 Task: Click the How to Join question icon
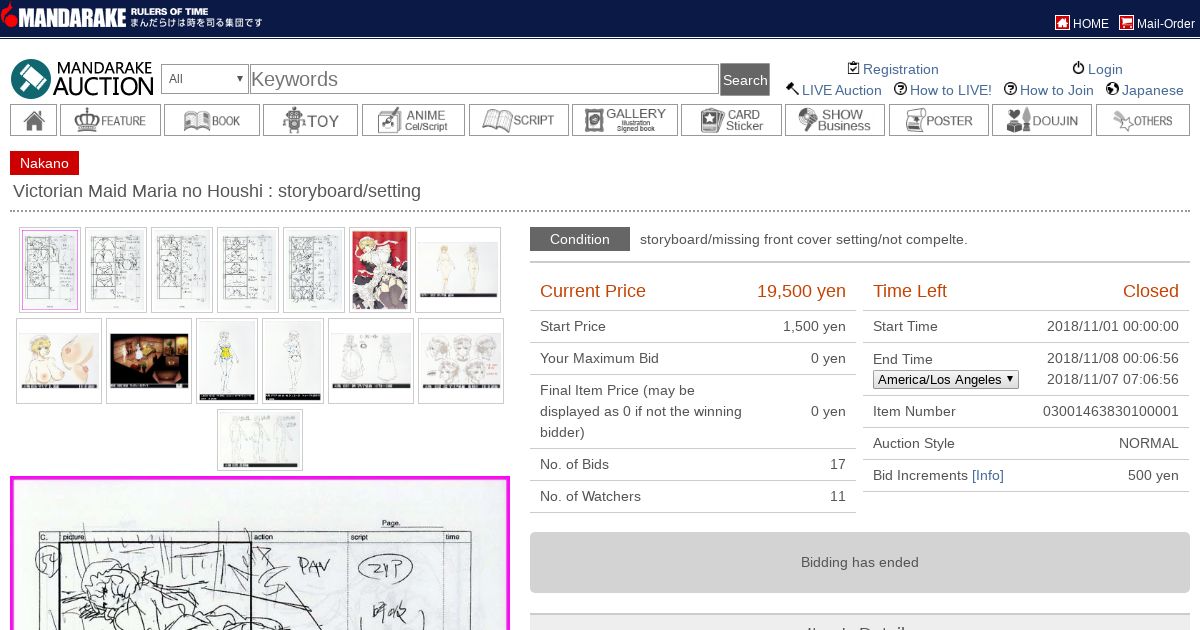pyautogui.click(x=1010, y=89)
